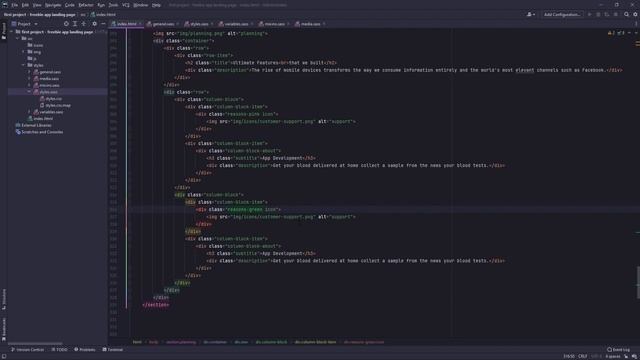Image resolution: width=640 pixels, height=360 pixels.
Task: Open the Refactor menu
Action: pos(86,5)
